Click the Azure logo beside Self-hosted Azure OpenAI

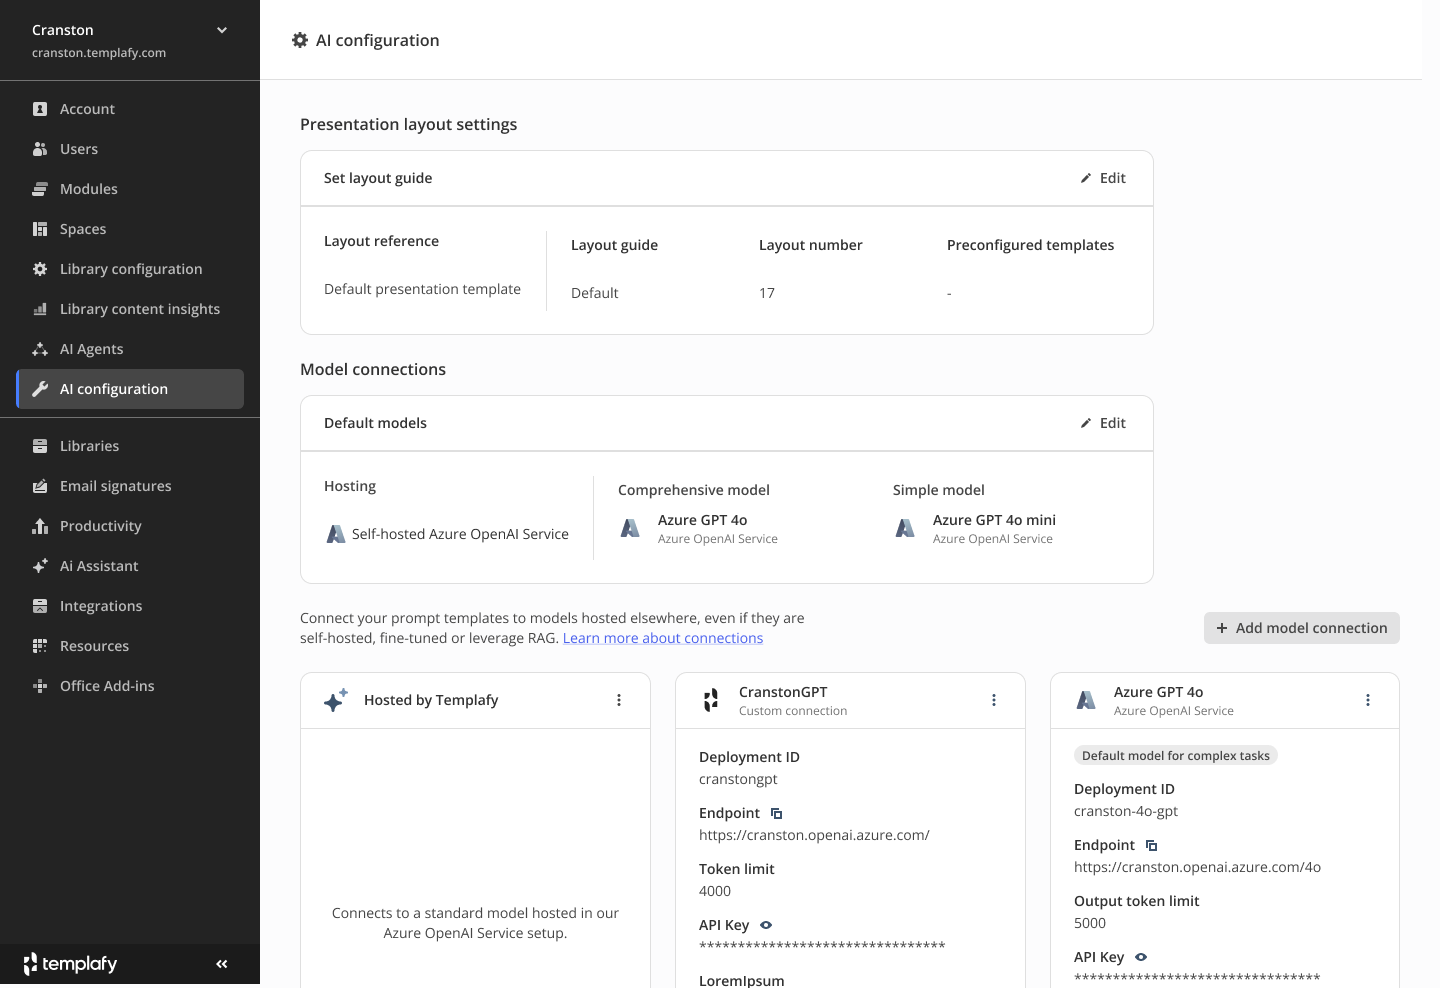click(x=336, y=534)
